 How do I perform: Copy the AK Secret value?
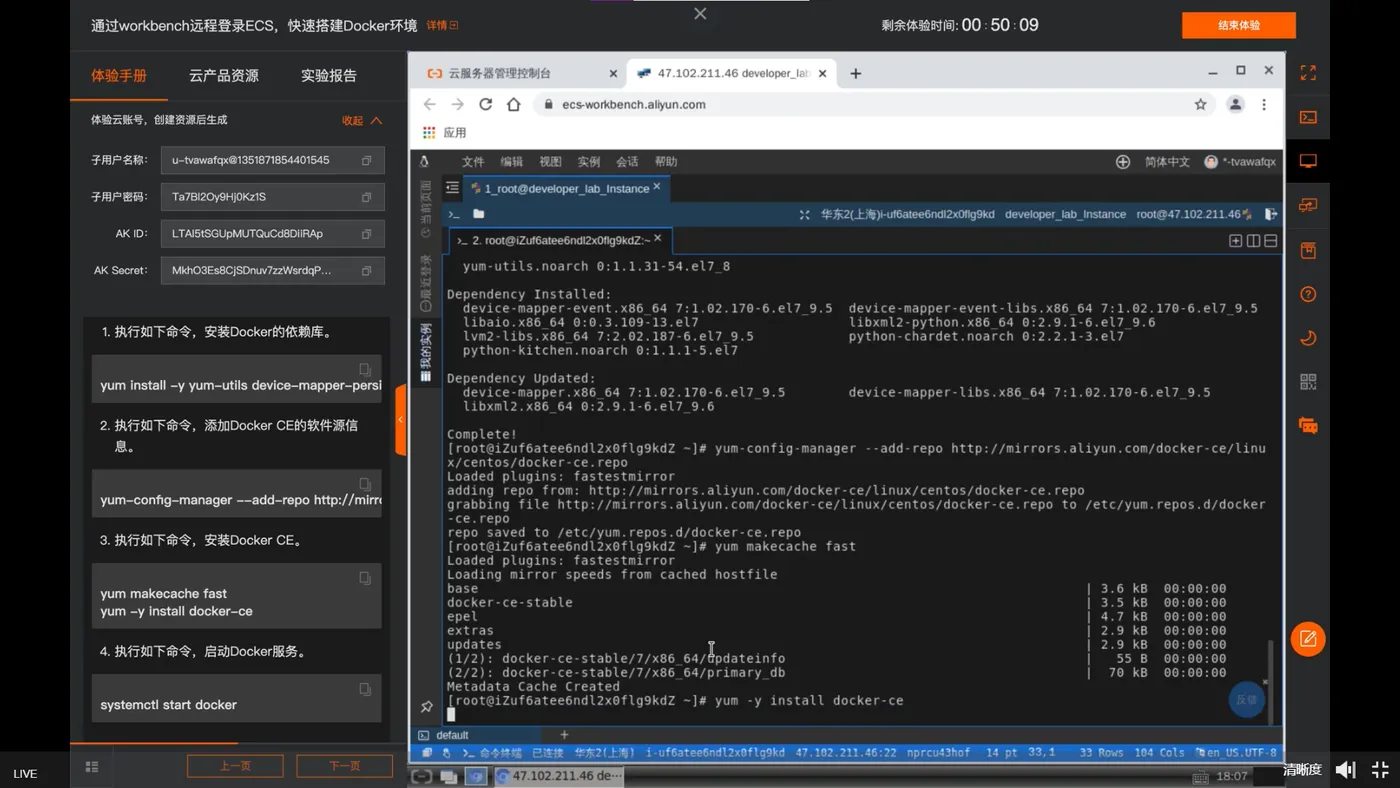367,271
